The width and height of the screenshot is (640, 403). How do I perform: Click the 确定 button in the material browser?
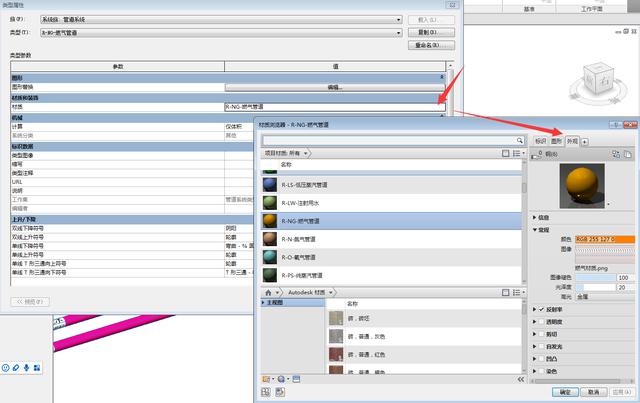coord(565,392)
